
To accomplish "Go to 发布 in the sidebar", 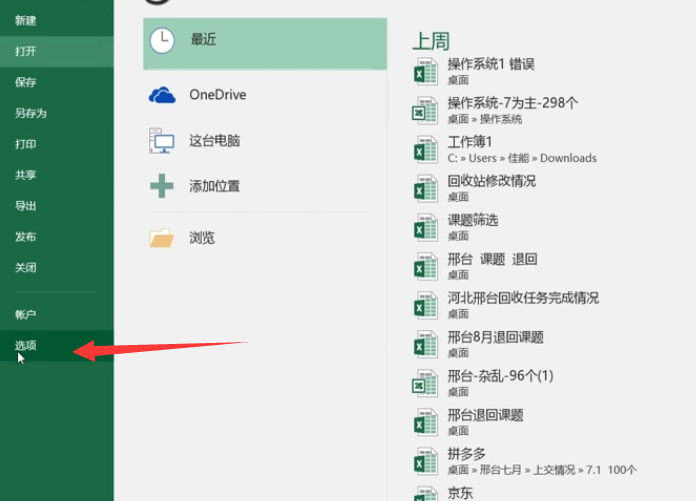I will (57, 237).
